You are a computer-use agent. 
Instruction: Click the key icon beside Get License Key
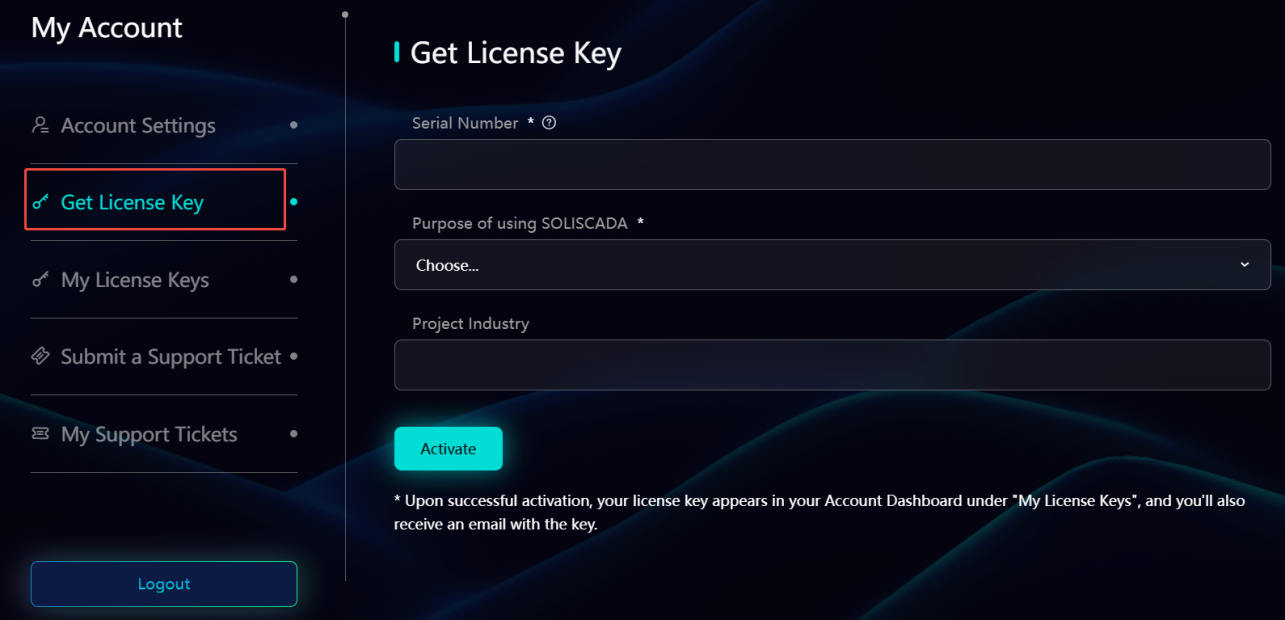pos(40,202)
